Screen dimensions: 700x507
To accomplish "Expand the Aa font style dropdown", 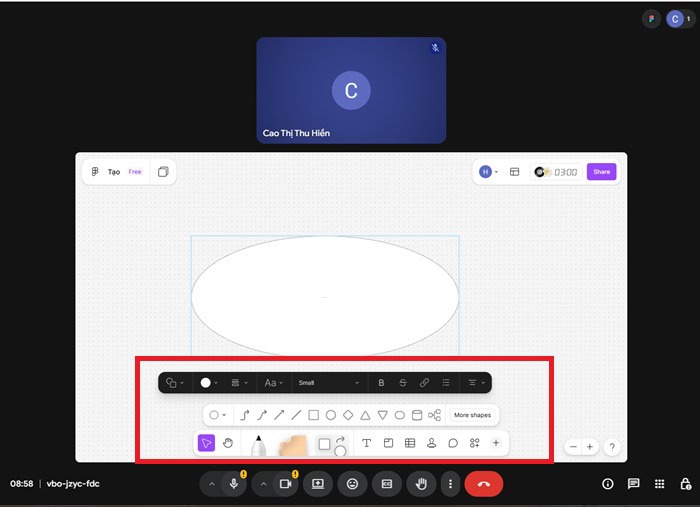I will (273, 382).
